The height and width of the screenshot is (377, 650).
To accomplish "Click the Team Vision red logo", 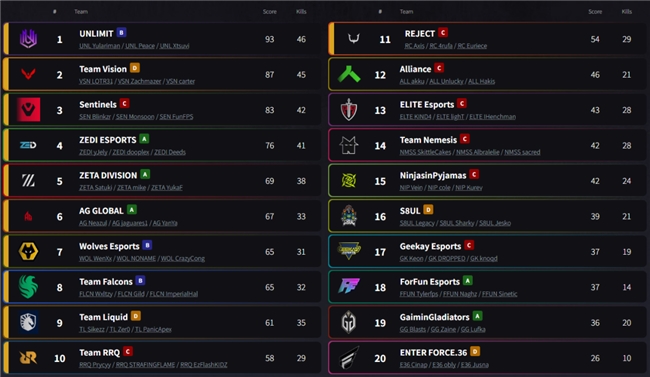I will 29,74.
